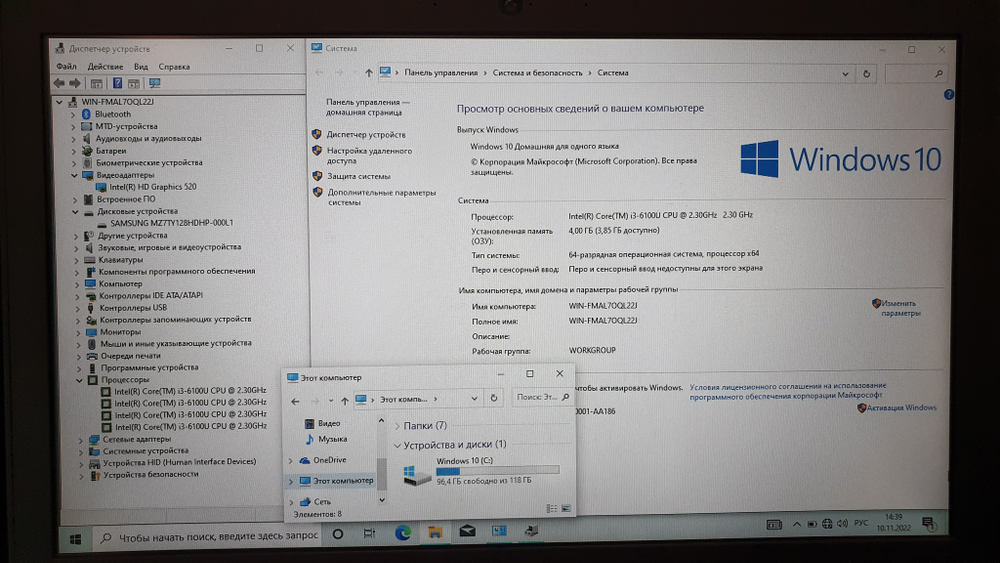Click the volume icon in system tray

coord(842,523)
